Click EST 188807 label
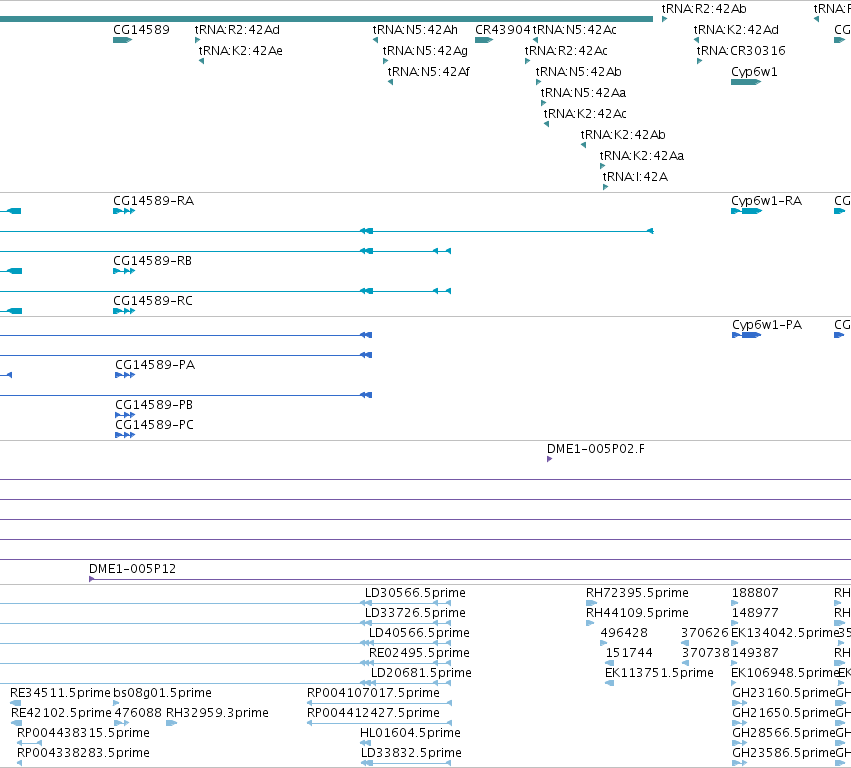The image size is (851, 768). click(755, 593)
